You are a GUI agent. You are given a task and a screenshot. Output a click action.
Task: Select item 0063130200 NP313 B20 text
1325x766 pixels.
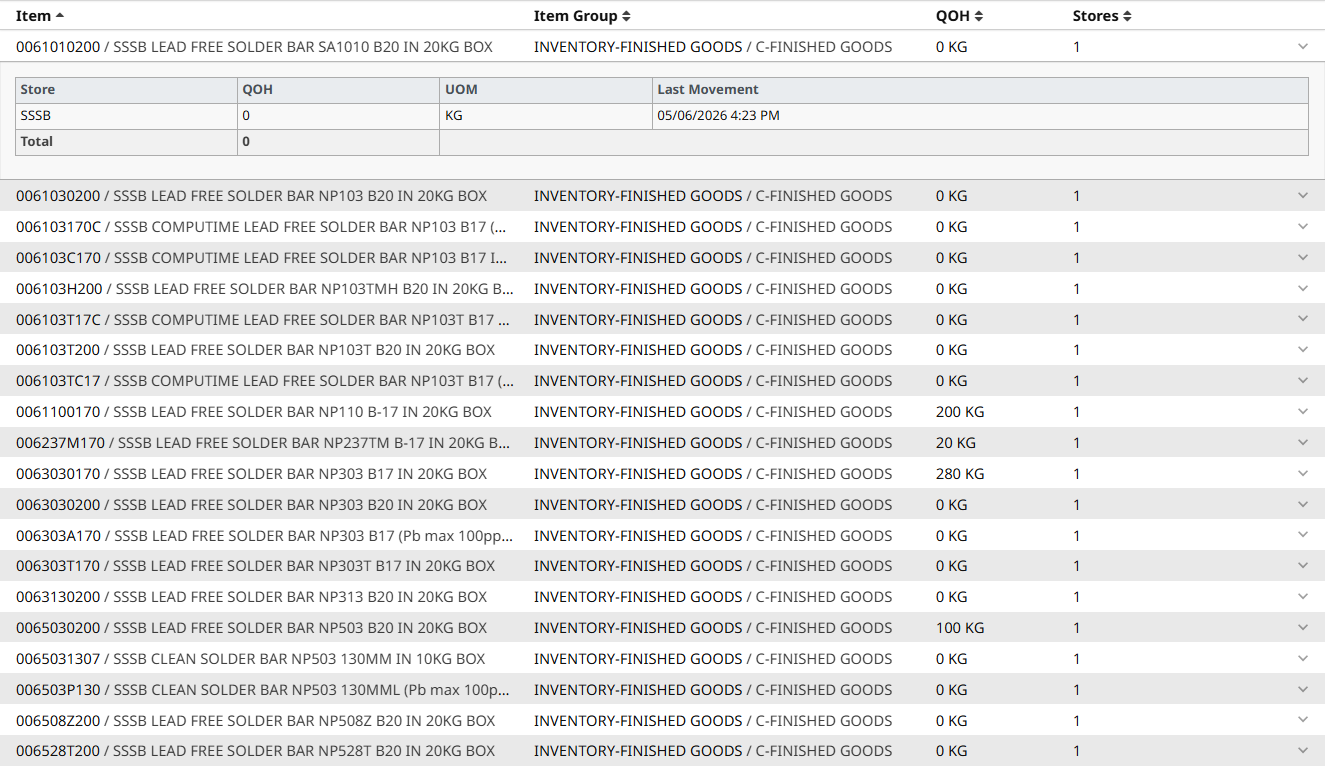[x=252, y=597]
